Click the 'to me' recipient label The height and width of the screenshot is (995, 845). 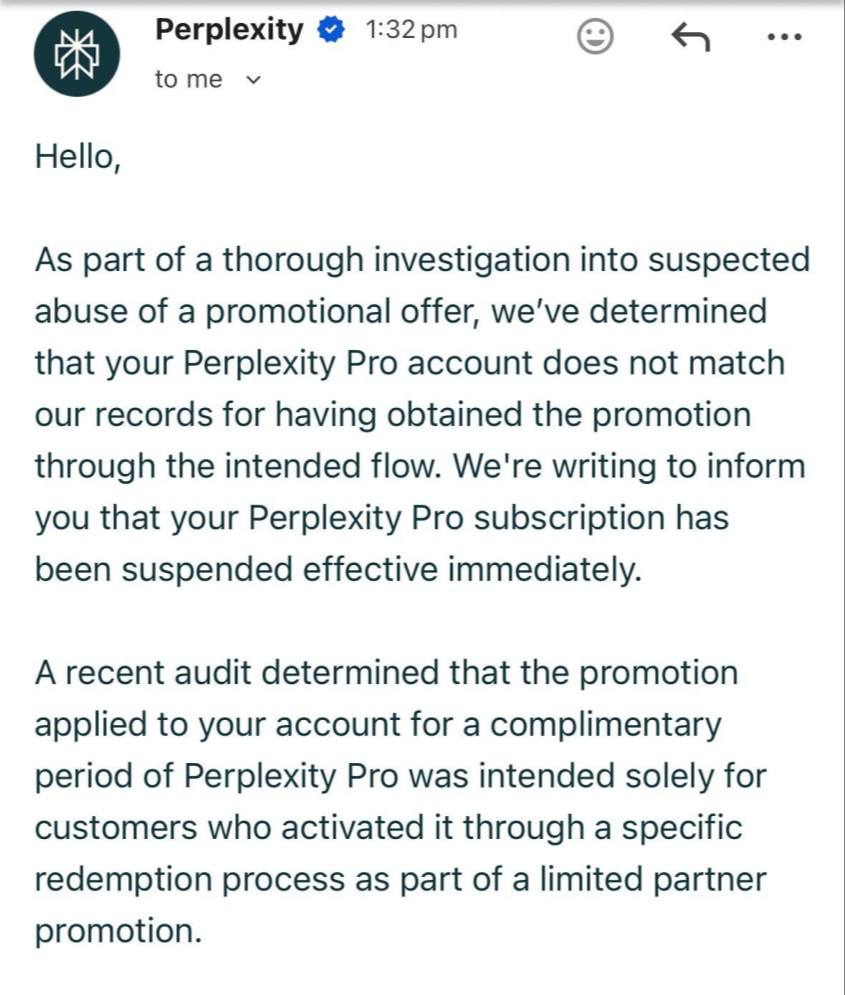189,80
